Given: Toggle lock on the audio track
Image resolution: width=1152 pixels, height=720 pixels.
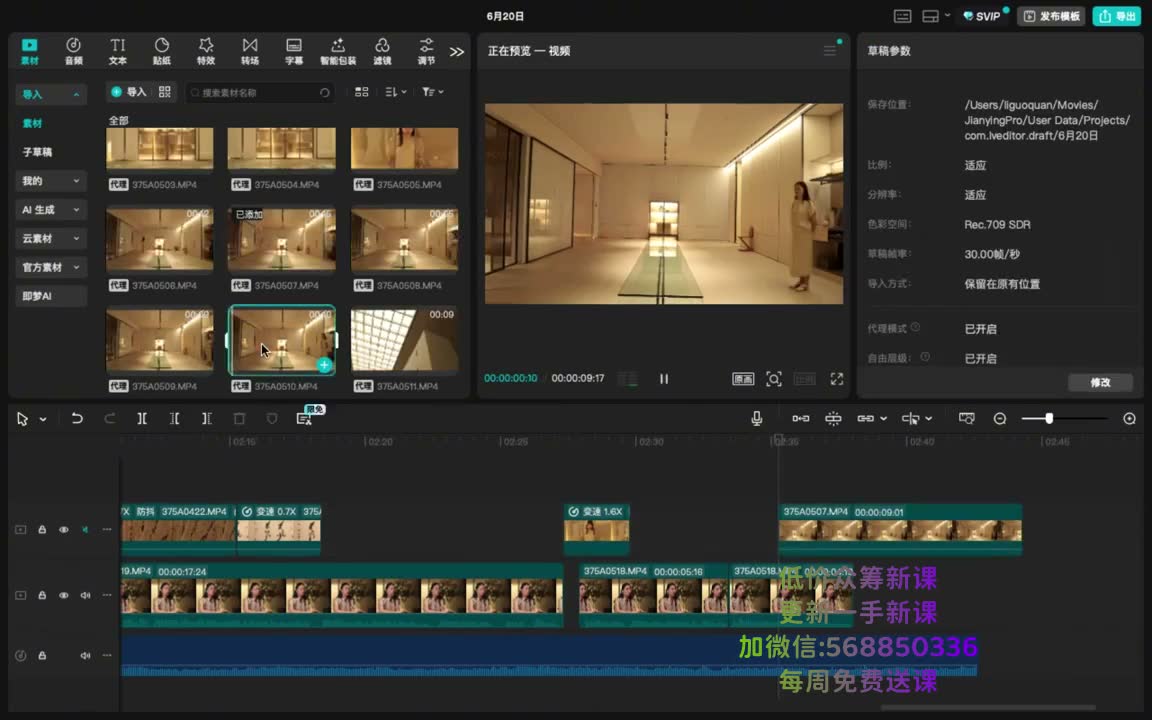Looking at the screenshot, I should pos(42,655).
